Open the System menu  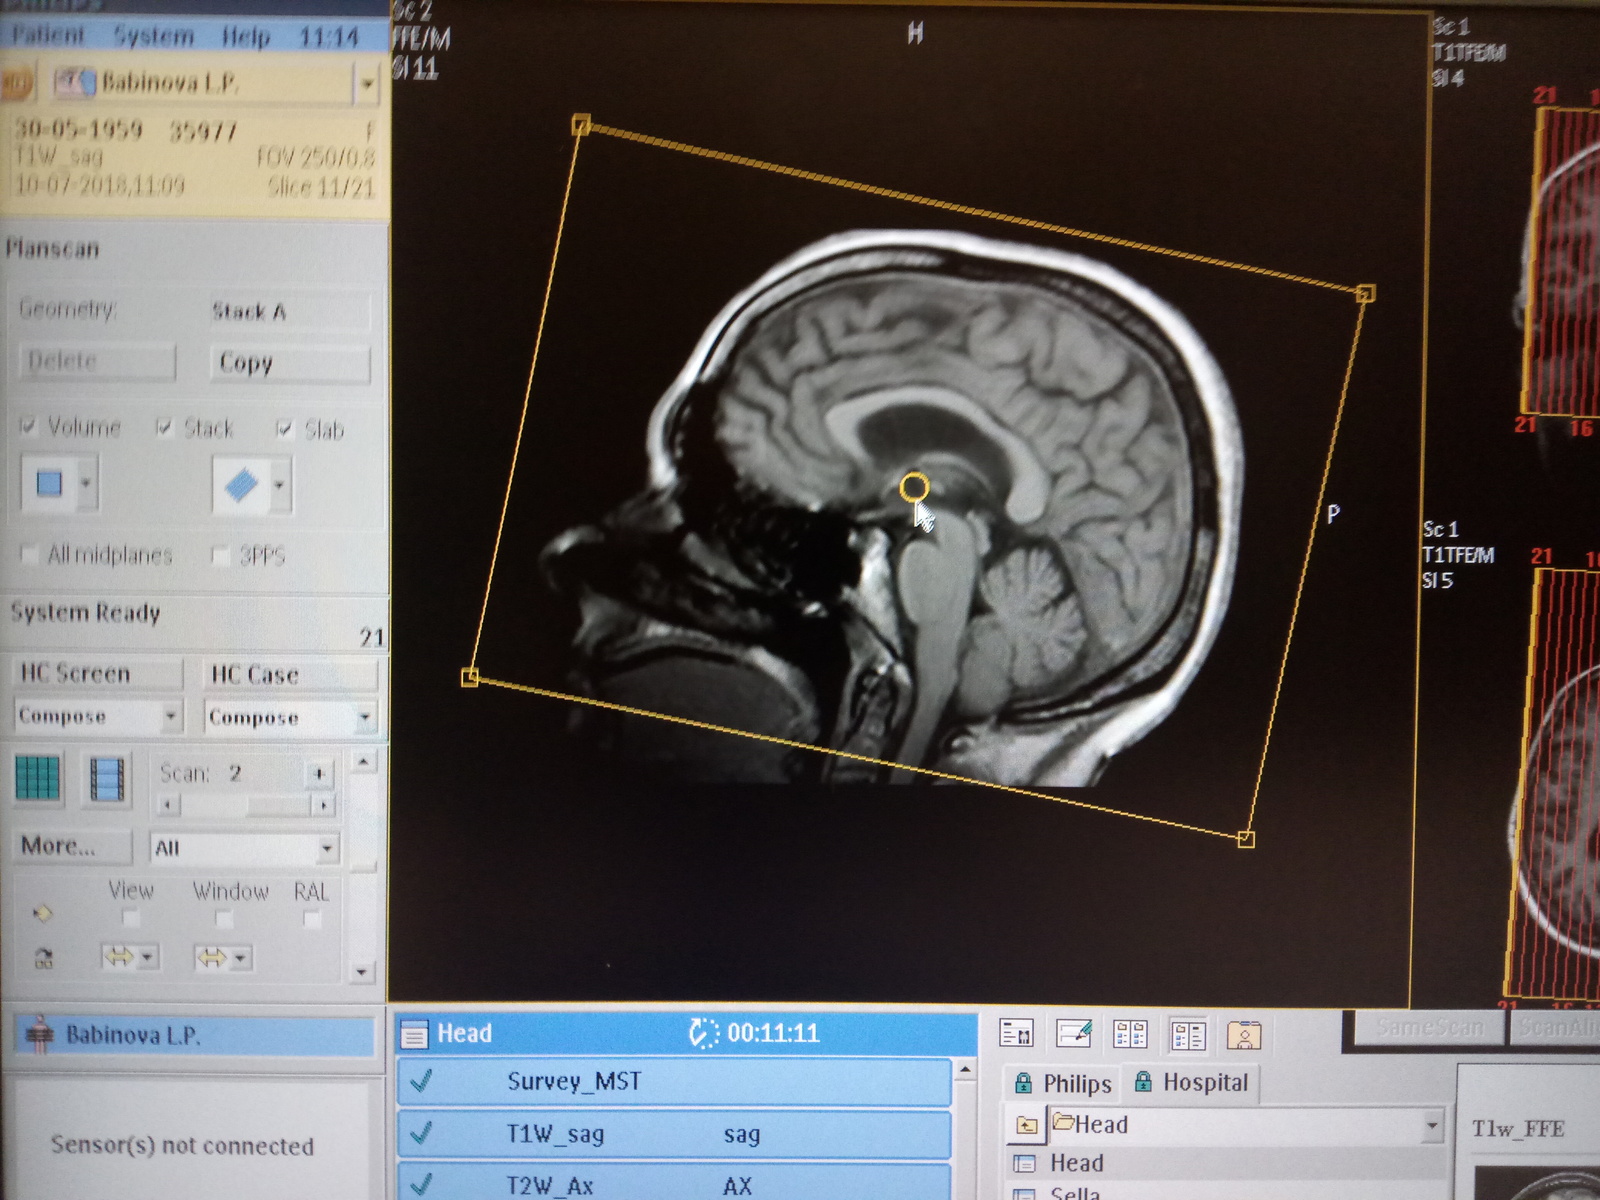tap(153, 36)
